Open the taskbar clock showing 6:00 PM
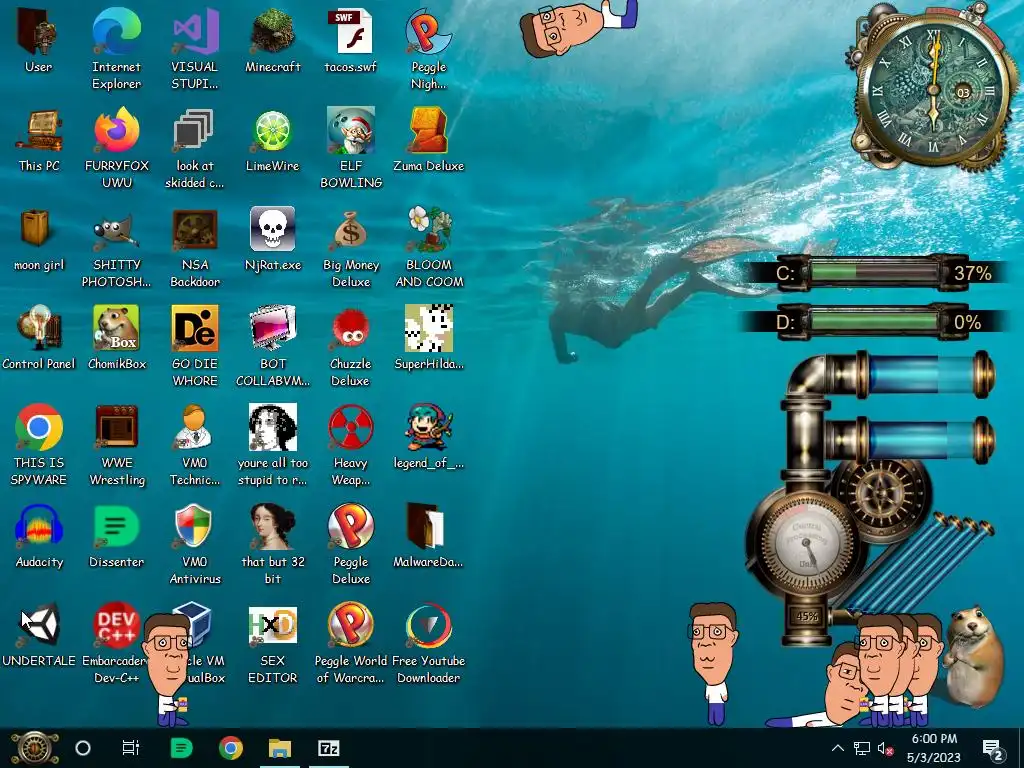Viewport: 1024px width, 768px height. (x=934, y=748)
